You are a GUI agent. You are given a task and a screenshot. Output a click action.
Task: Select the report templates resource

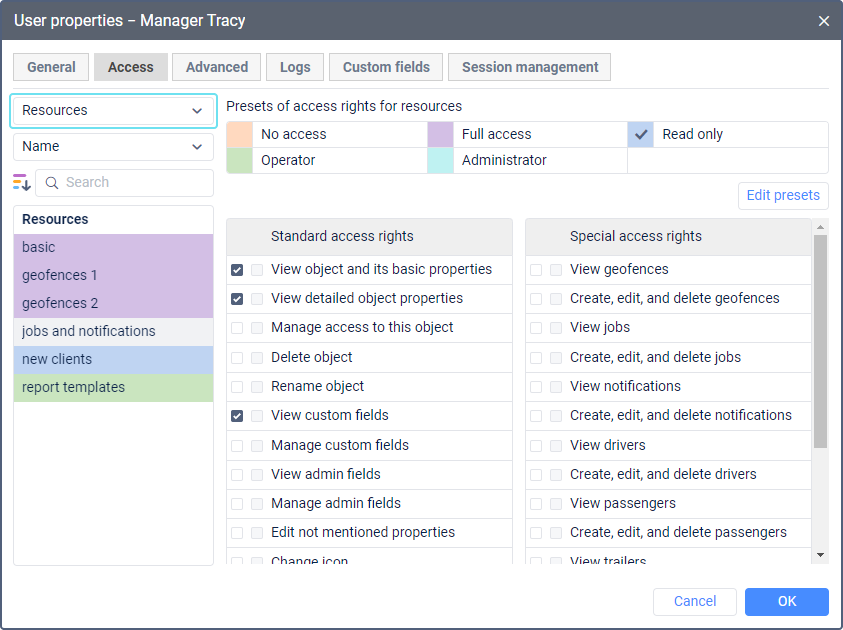pos(113,388)
